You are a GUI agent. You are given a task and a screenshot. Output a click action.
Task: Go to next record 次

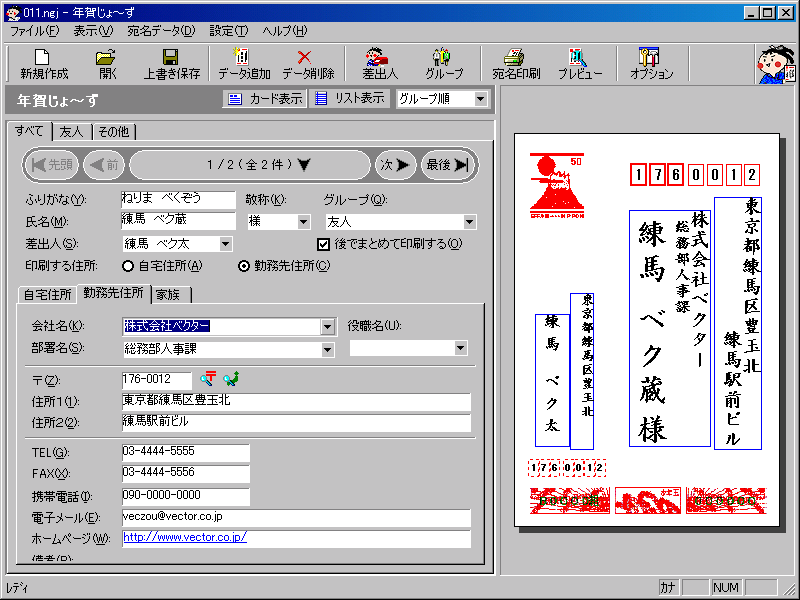point(395,165)
